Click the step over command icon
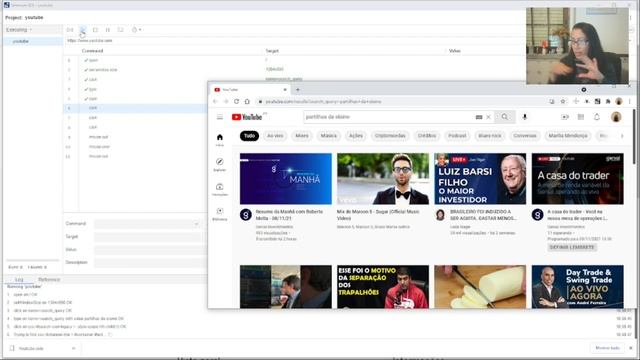The height and width of the screenshot is (360, 640). 120,30
